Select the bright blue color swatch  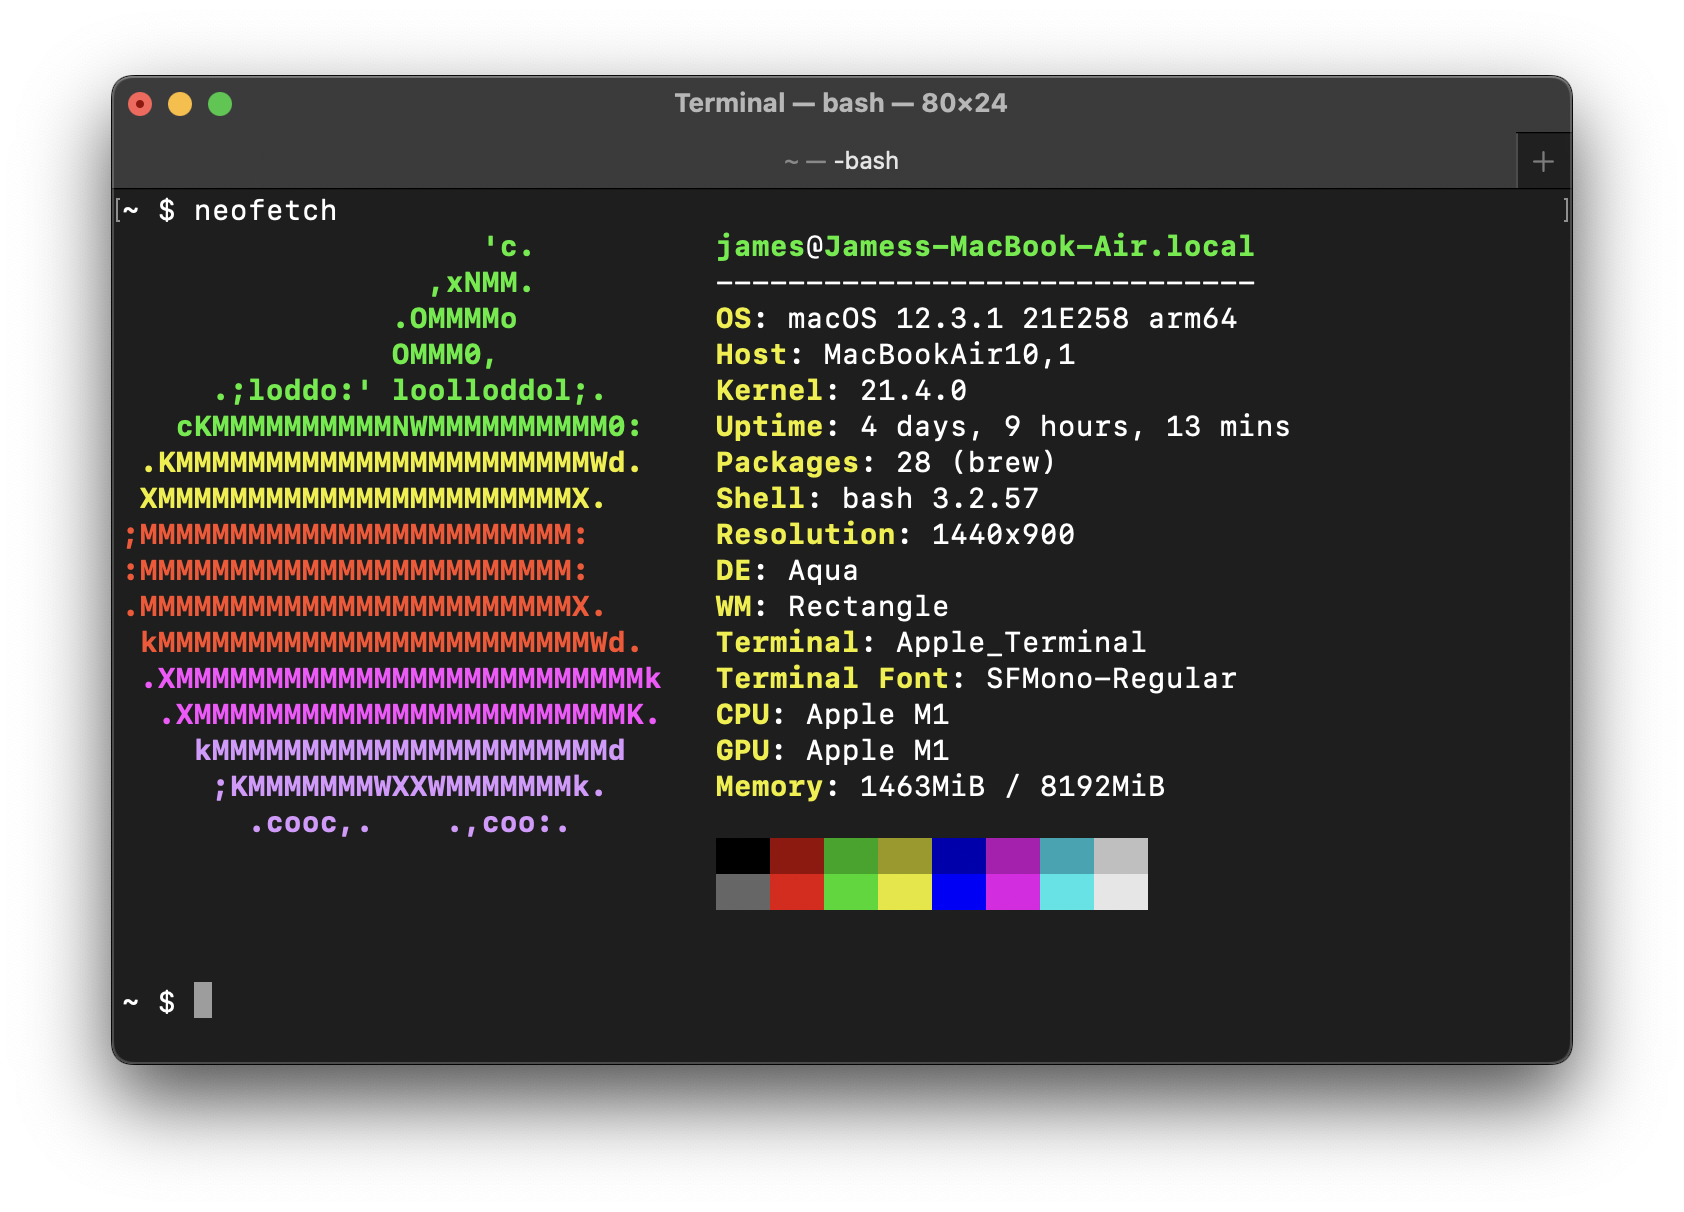coord(957,889)
